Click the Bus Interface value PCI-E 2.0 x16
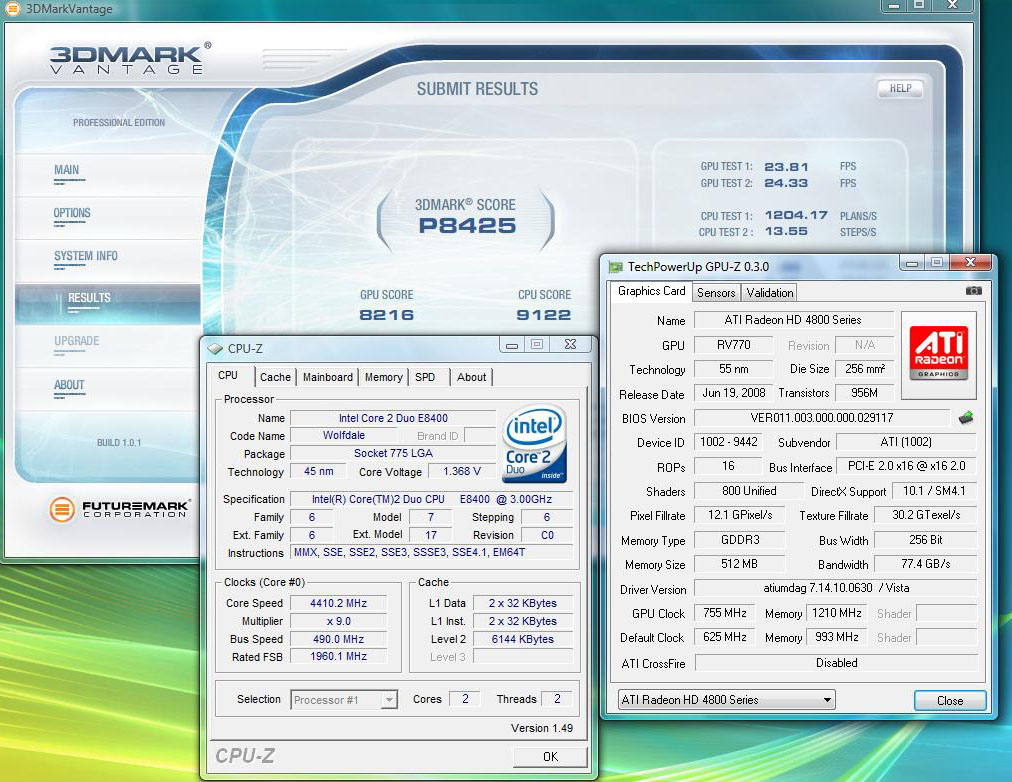The width and height of the screenshot is (1012, 782). click(x=906, y=466)
